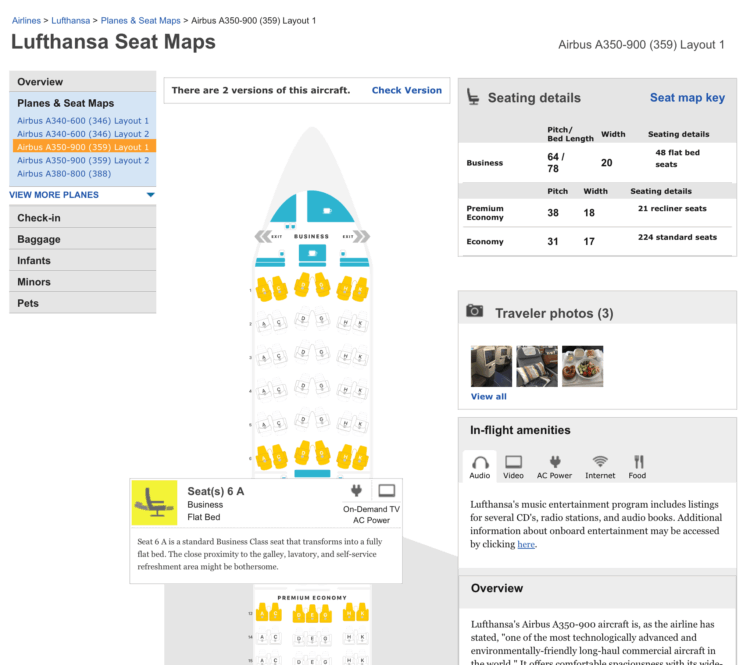Viewport: 750px width, 665px height.
Task: Select business seat 2G on map
Action: click(x=322, y=319)
